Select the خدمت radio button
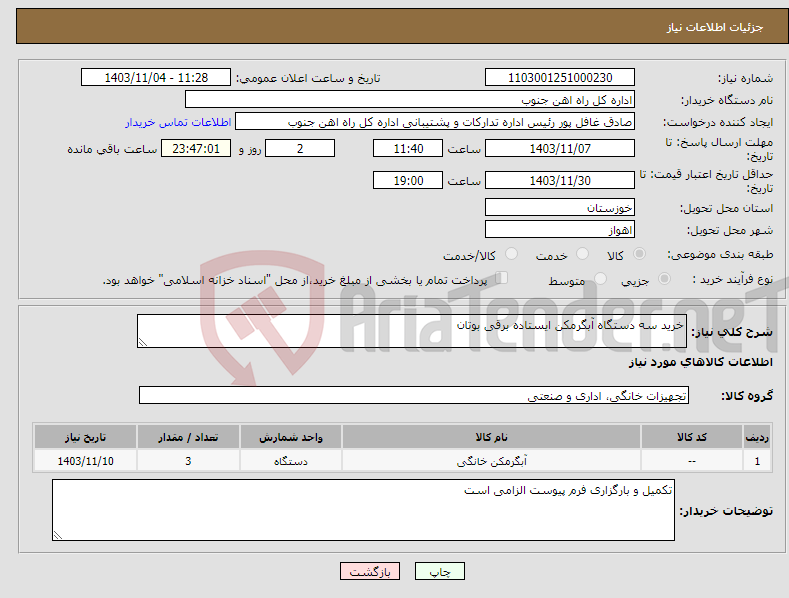Viewport: 789px width, 598px height. pos(582,254)
